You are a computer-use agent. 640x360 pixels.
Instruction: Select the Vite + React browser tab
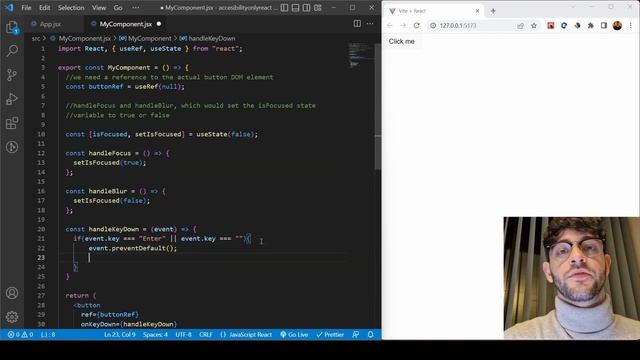pos(434,11)
